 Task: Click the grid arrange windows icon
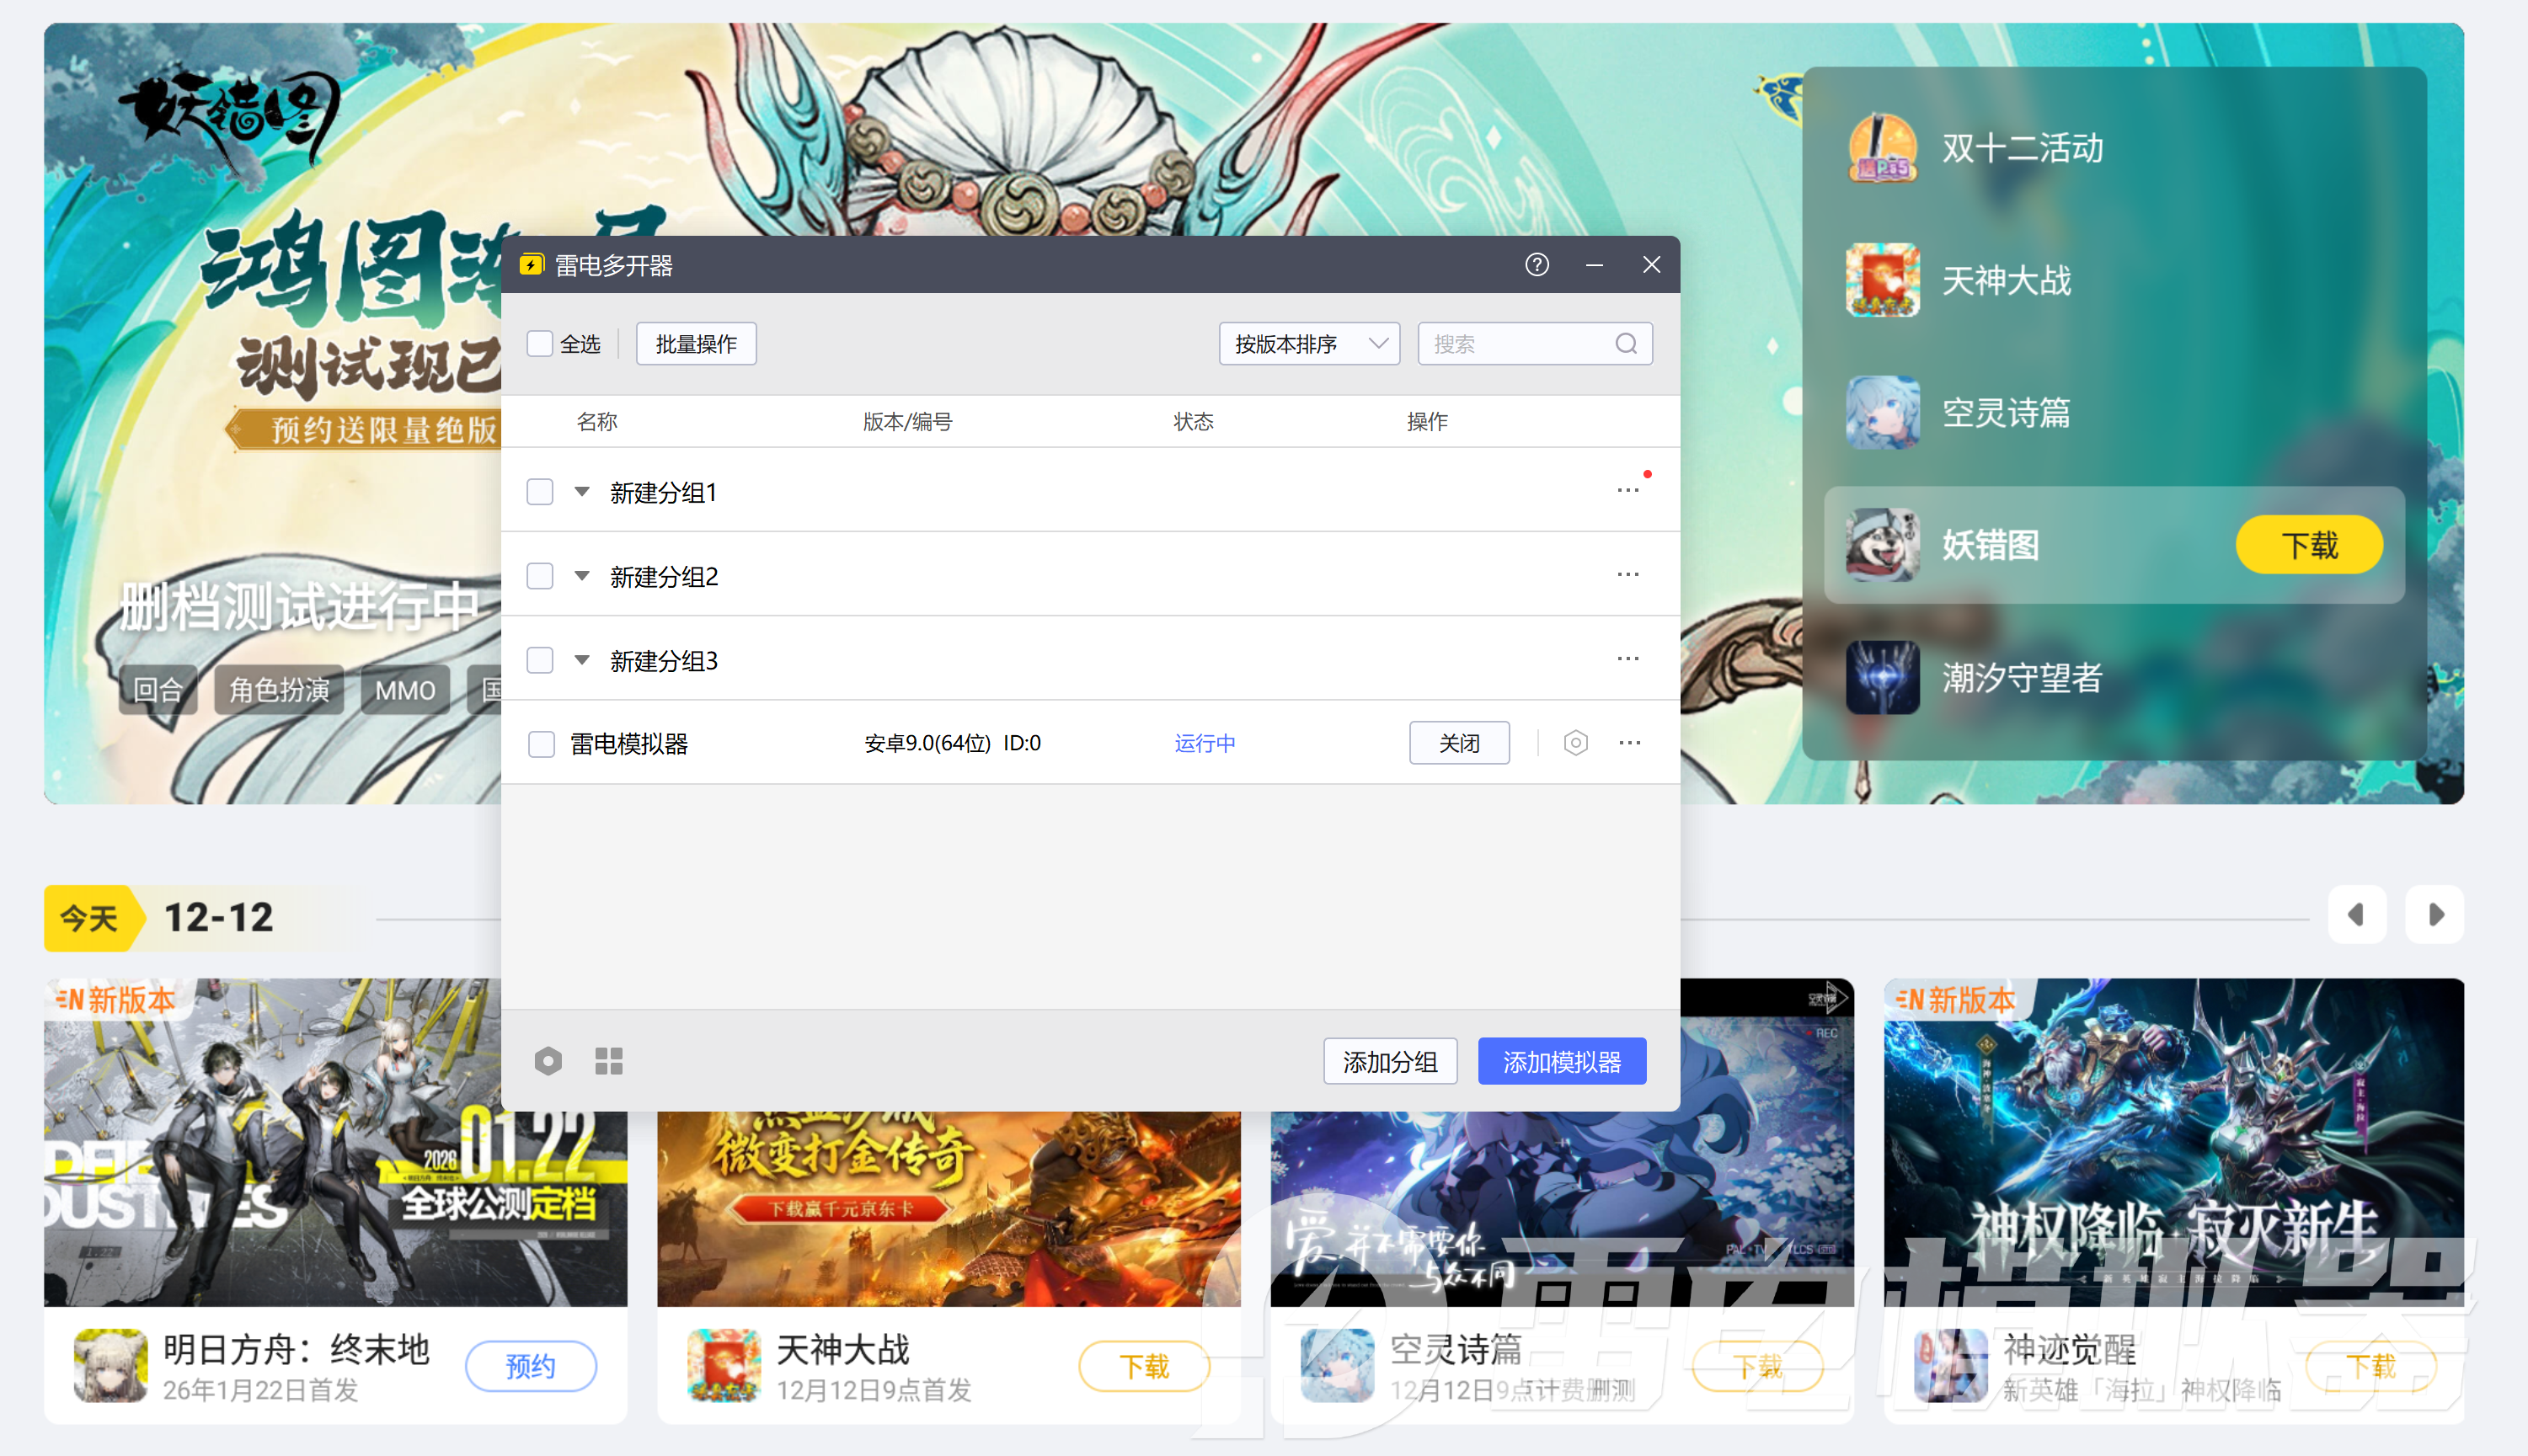(608, 1061)
